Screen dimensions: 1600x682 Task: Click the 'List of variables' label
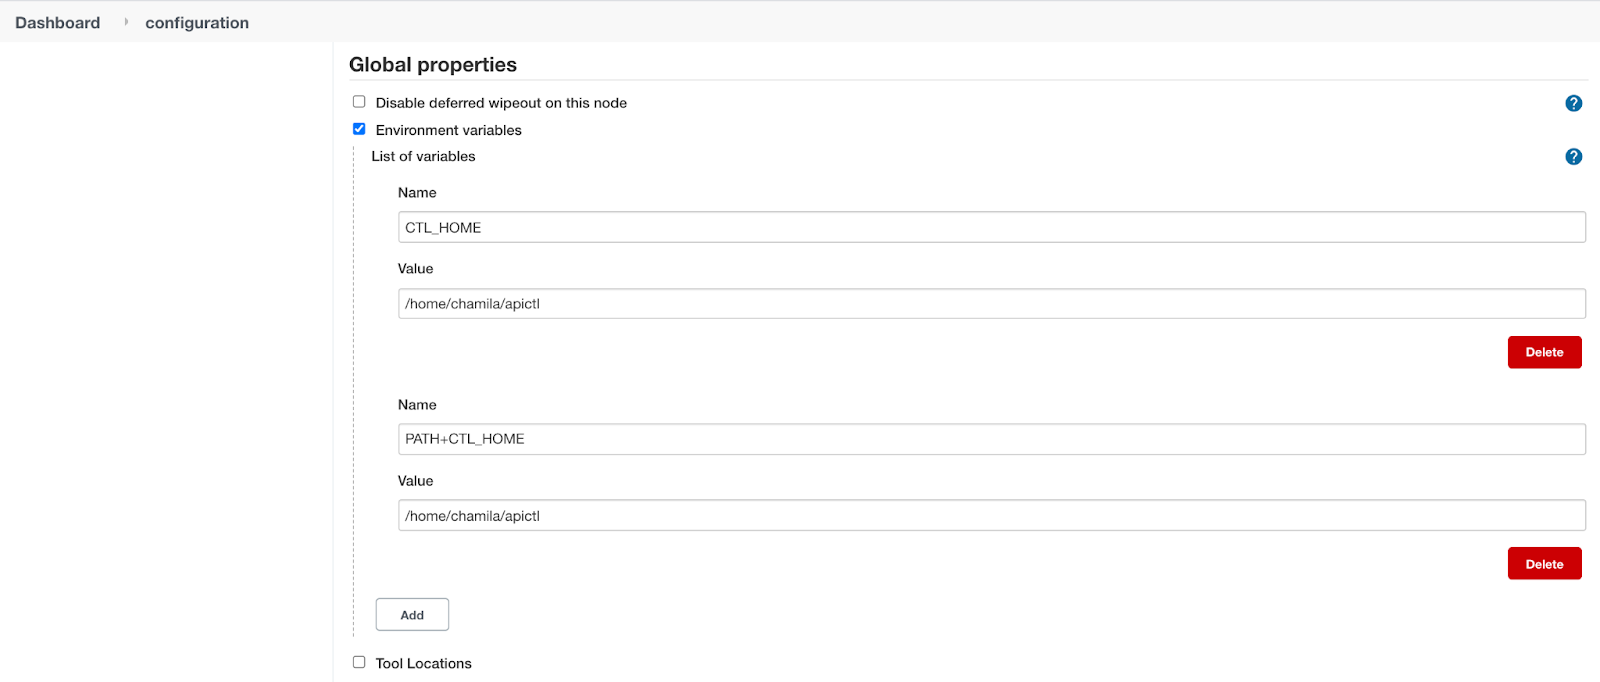pos(423,157)
